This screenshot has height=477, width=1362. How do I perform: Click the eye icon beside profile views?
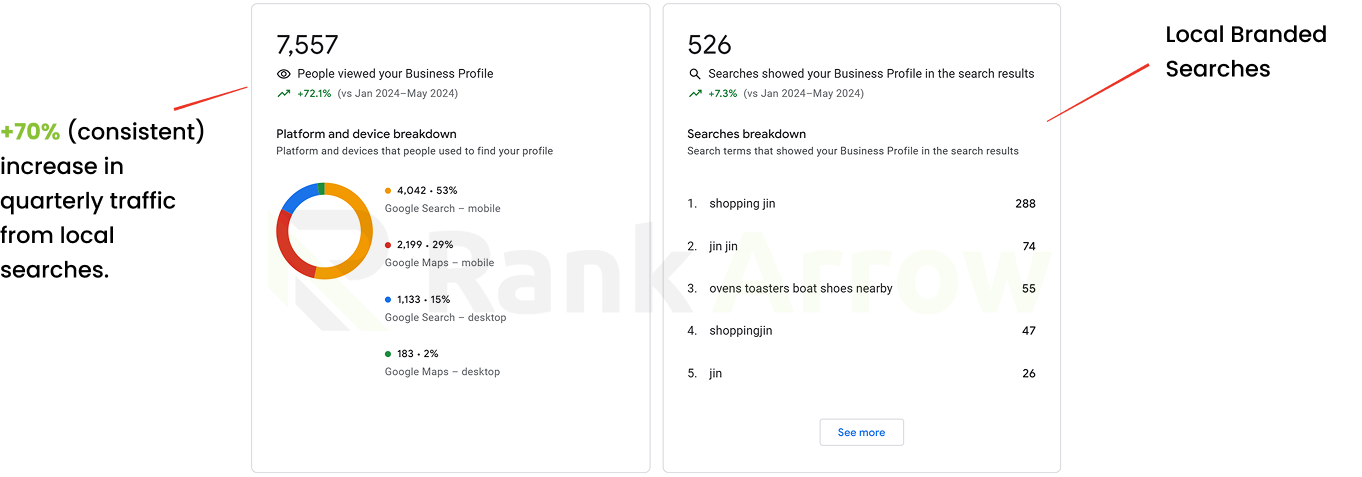284,74
